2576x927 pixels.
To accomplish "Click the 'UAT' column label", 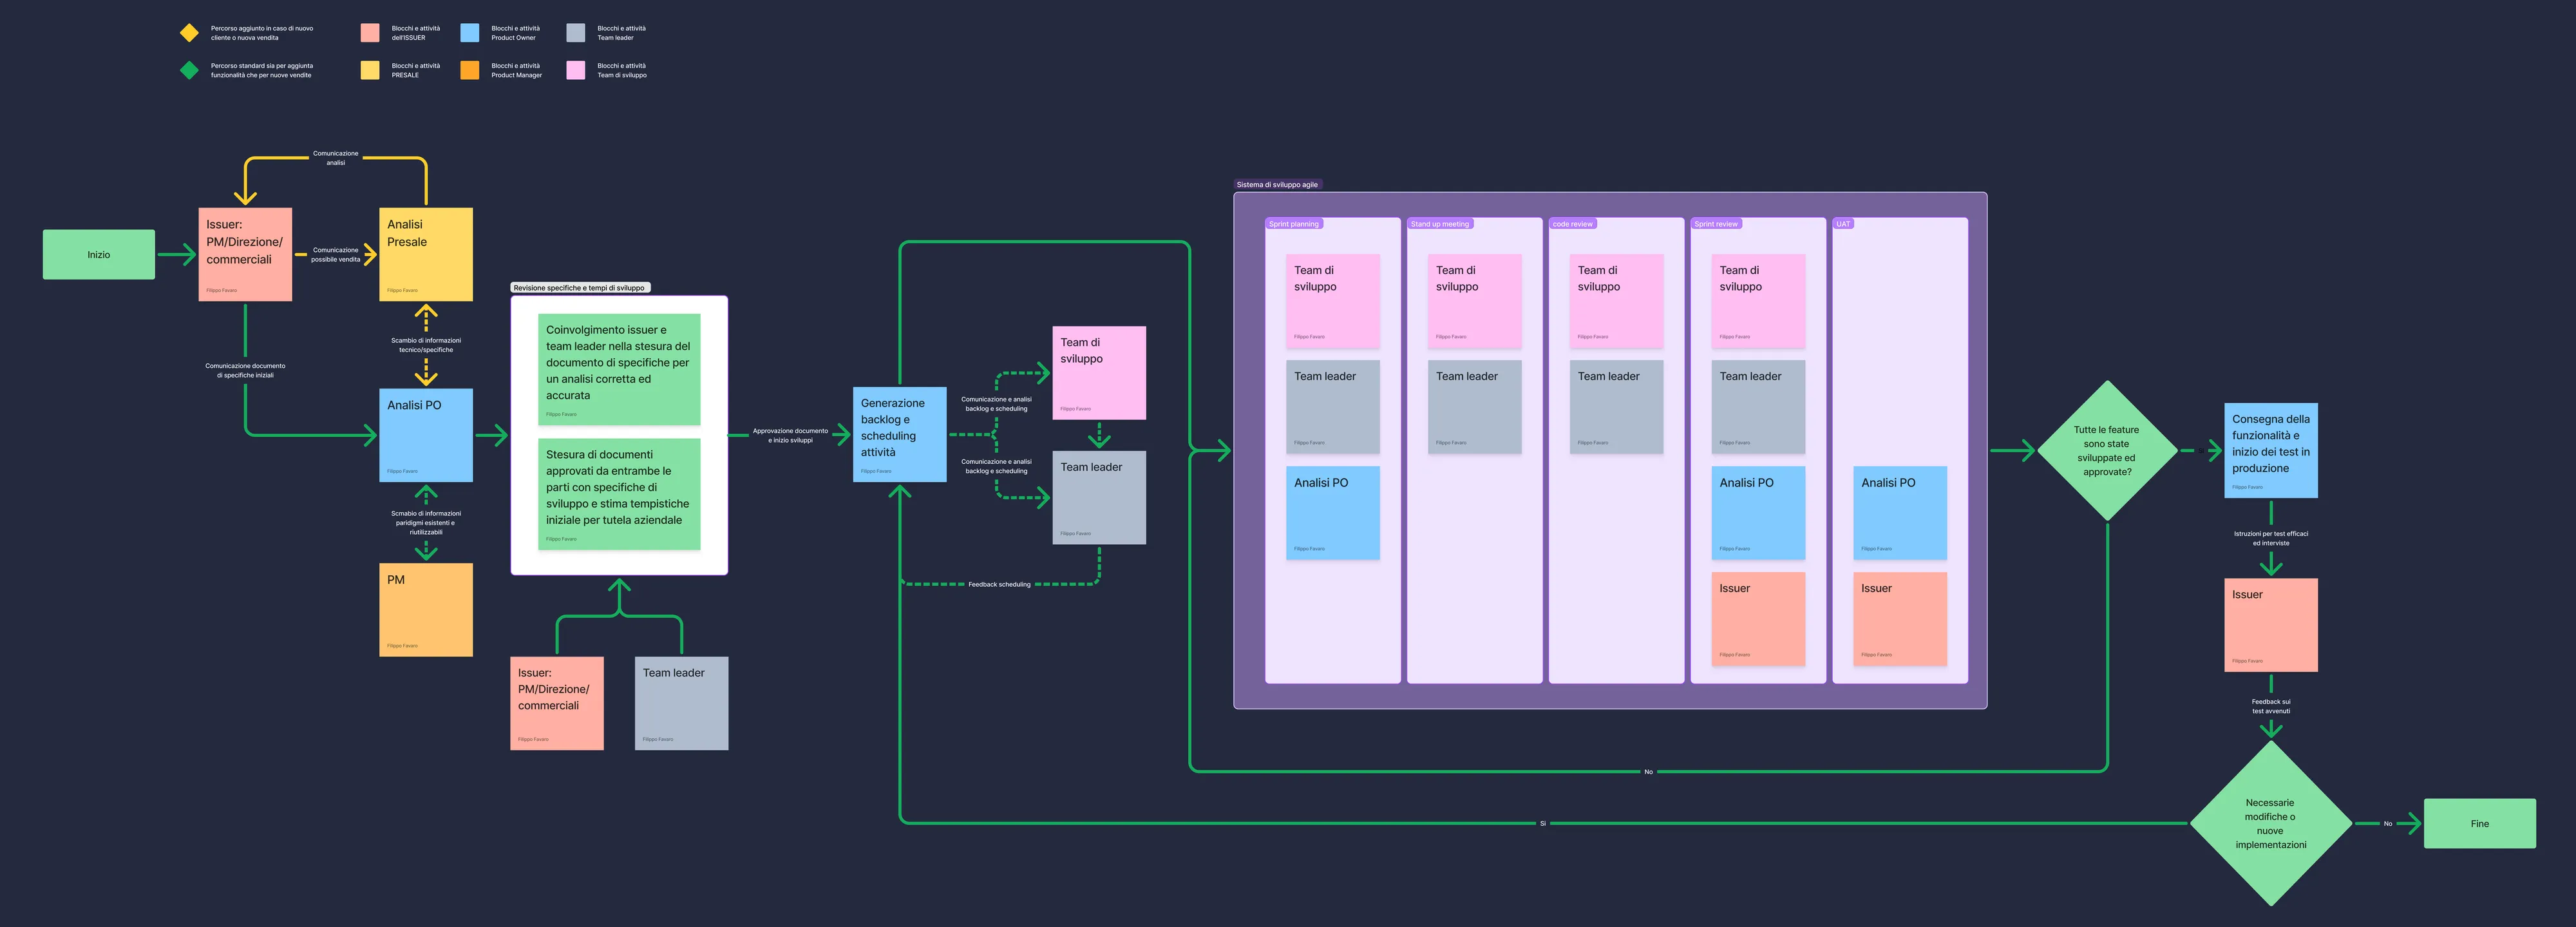I will coord(1843,224).
